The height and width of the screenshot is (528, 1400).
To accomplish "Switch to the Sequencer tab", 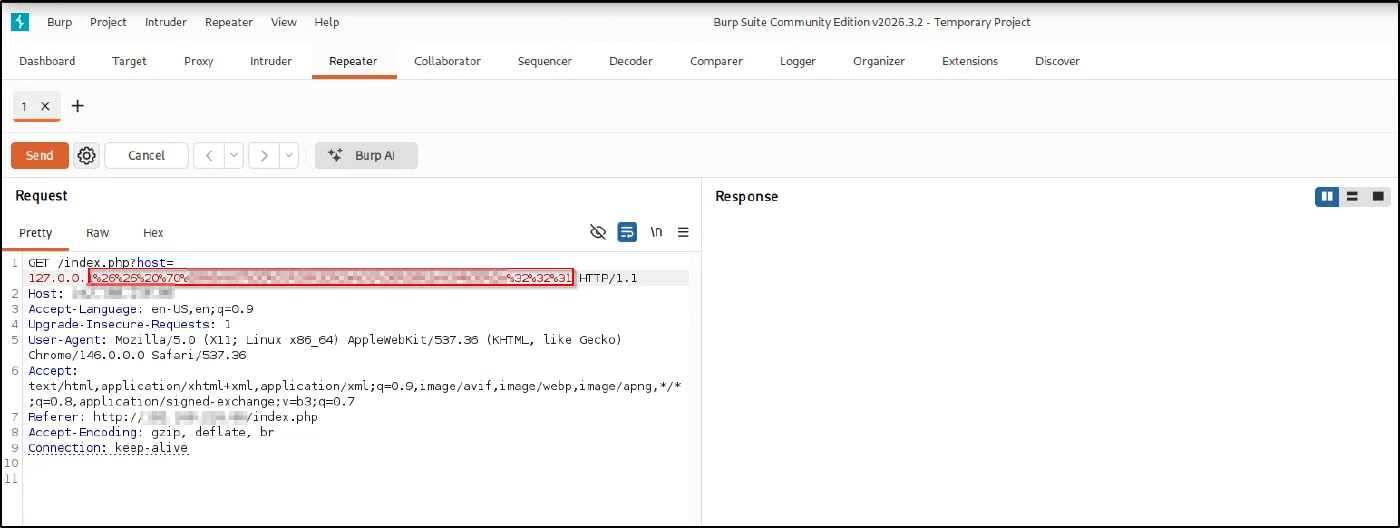I will [x=545, y=61].
